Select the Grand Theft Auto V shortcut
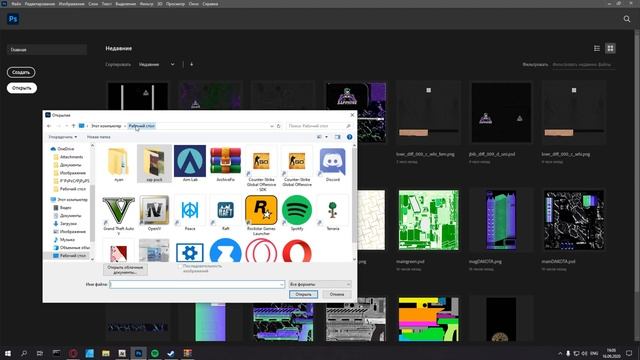Screen dimensions: 640x360 click(x=118, y=213)
